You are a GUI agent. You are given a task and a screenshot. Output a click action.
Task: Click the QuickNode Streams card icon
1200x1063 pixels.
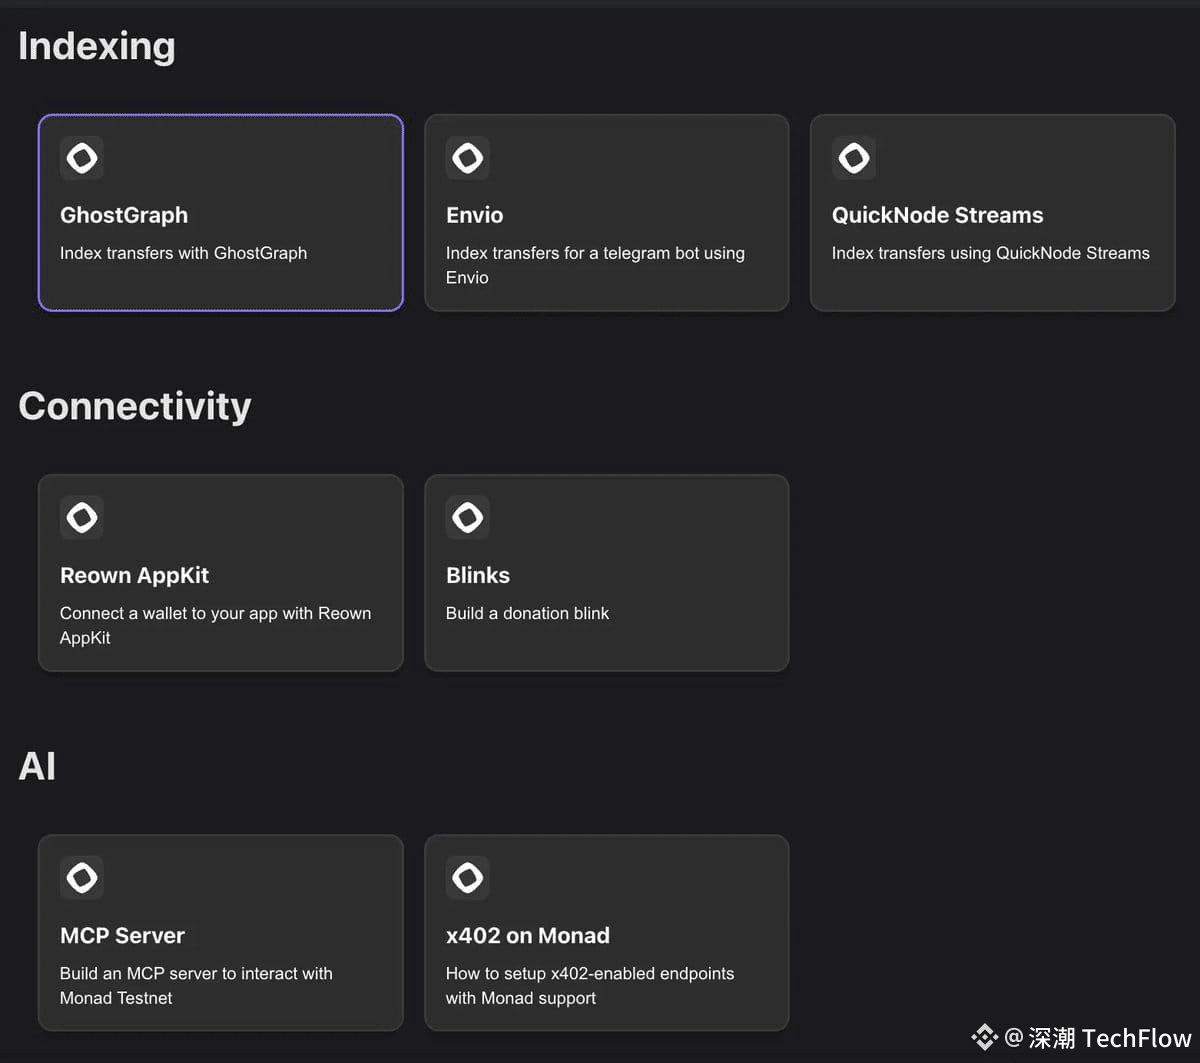[x=853, y=158]
